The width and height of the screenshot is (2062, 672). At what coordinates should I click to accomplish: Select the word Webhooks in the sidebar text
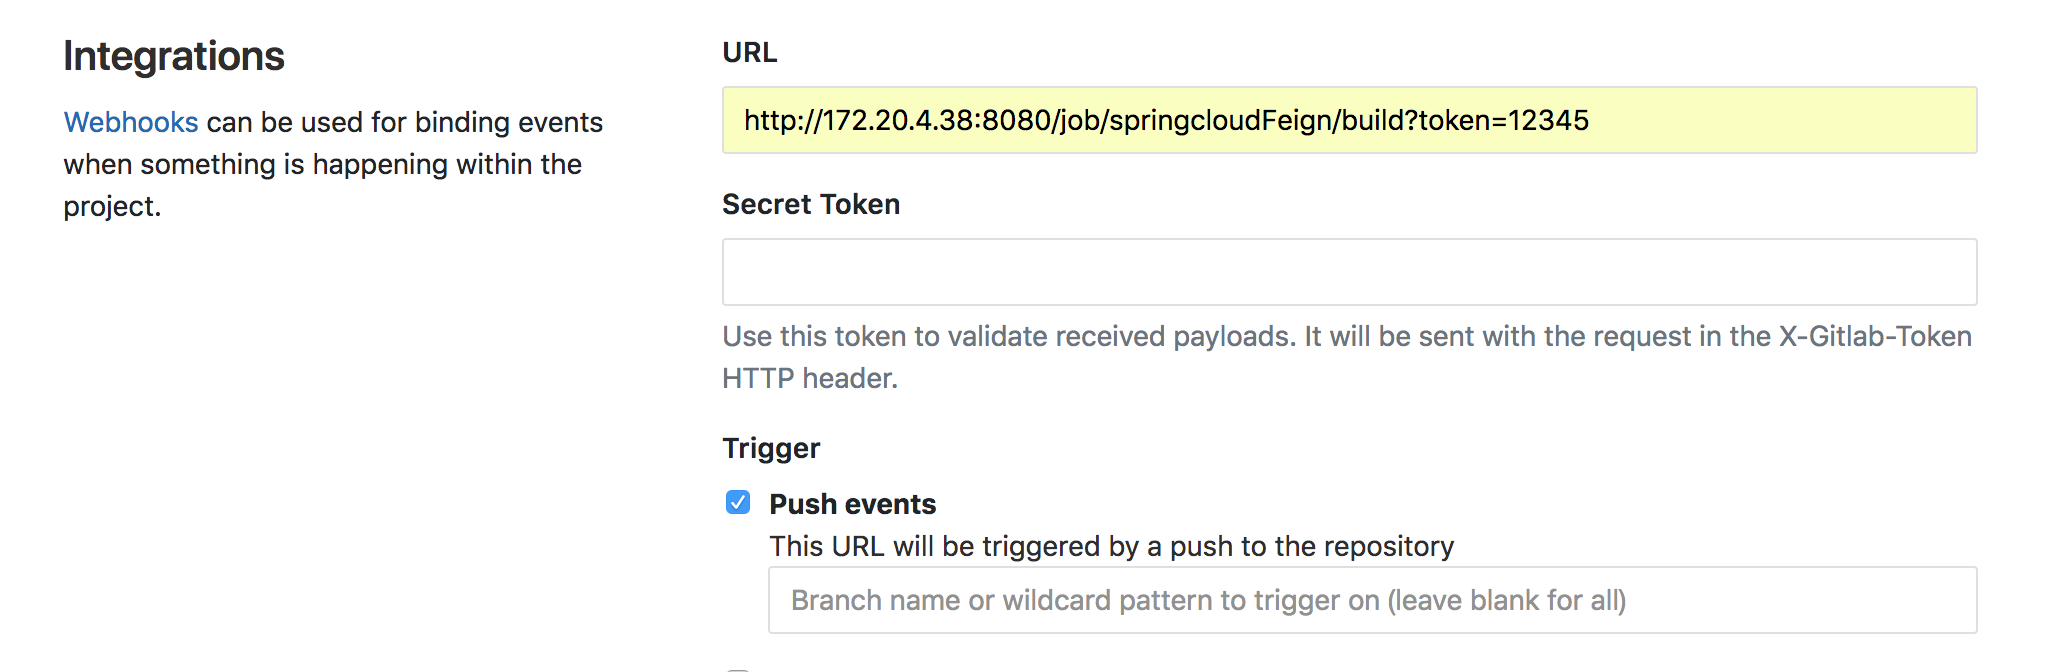click(x=130, y=121)
